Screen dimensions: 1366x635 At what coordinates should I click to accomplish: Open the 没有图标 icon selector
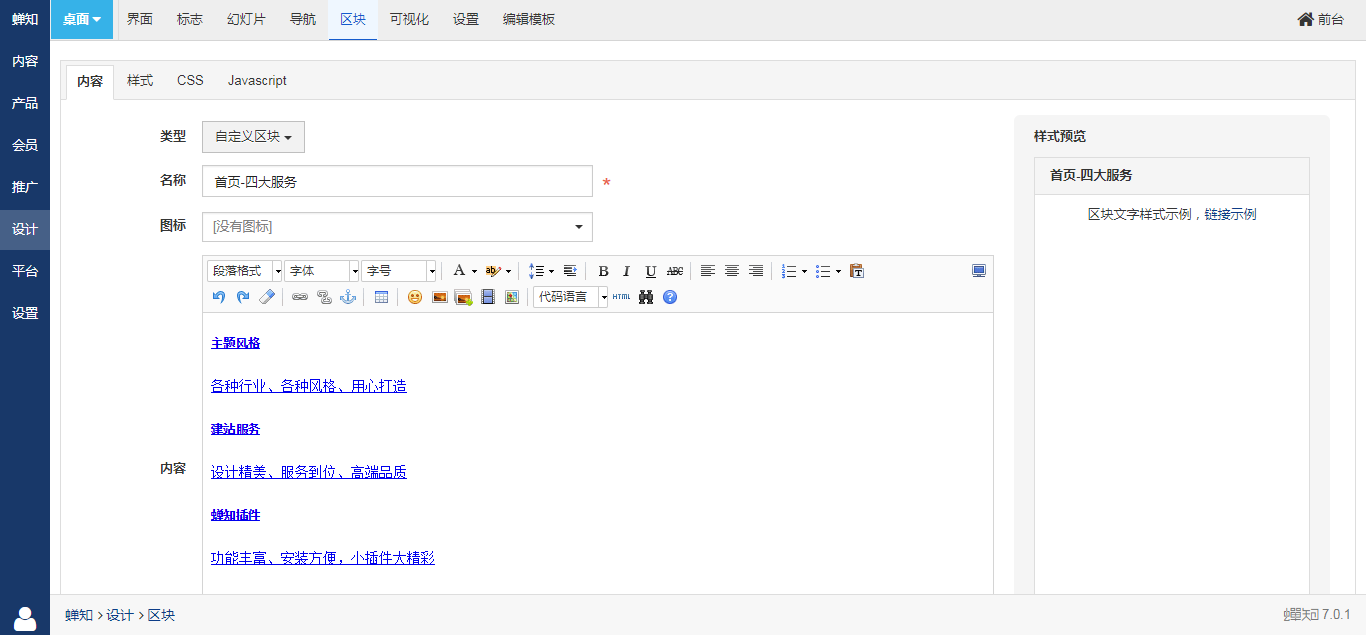(397, 227)
